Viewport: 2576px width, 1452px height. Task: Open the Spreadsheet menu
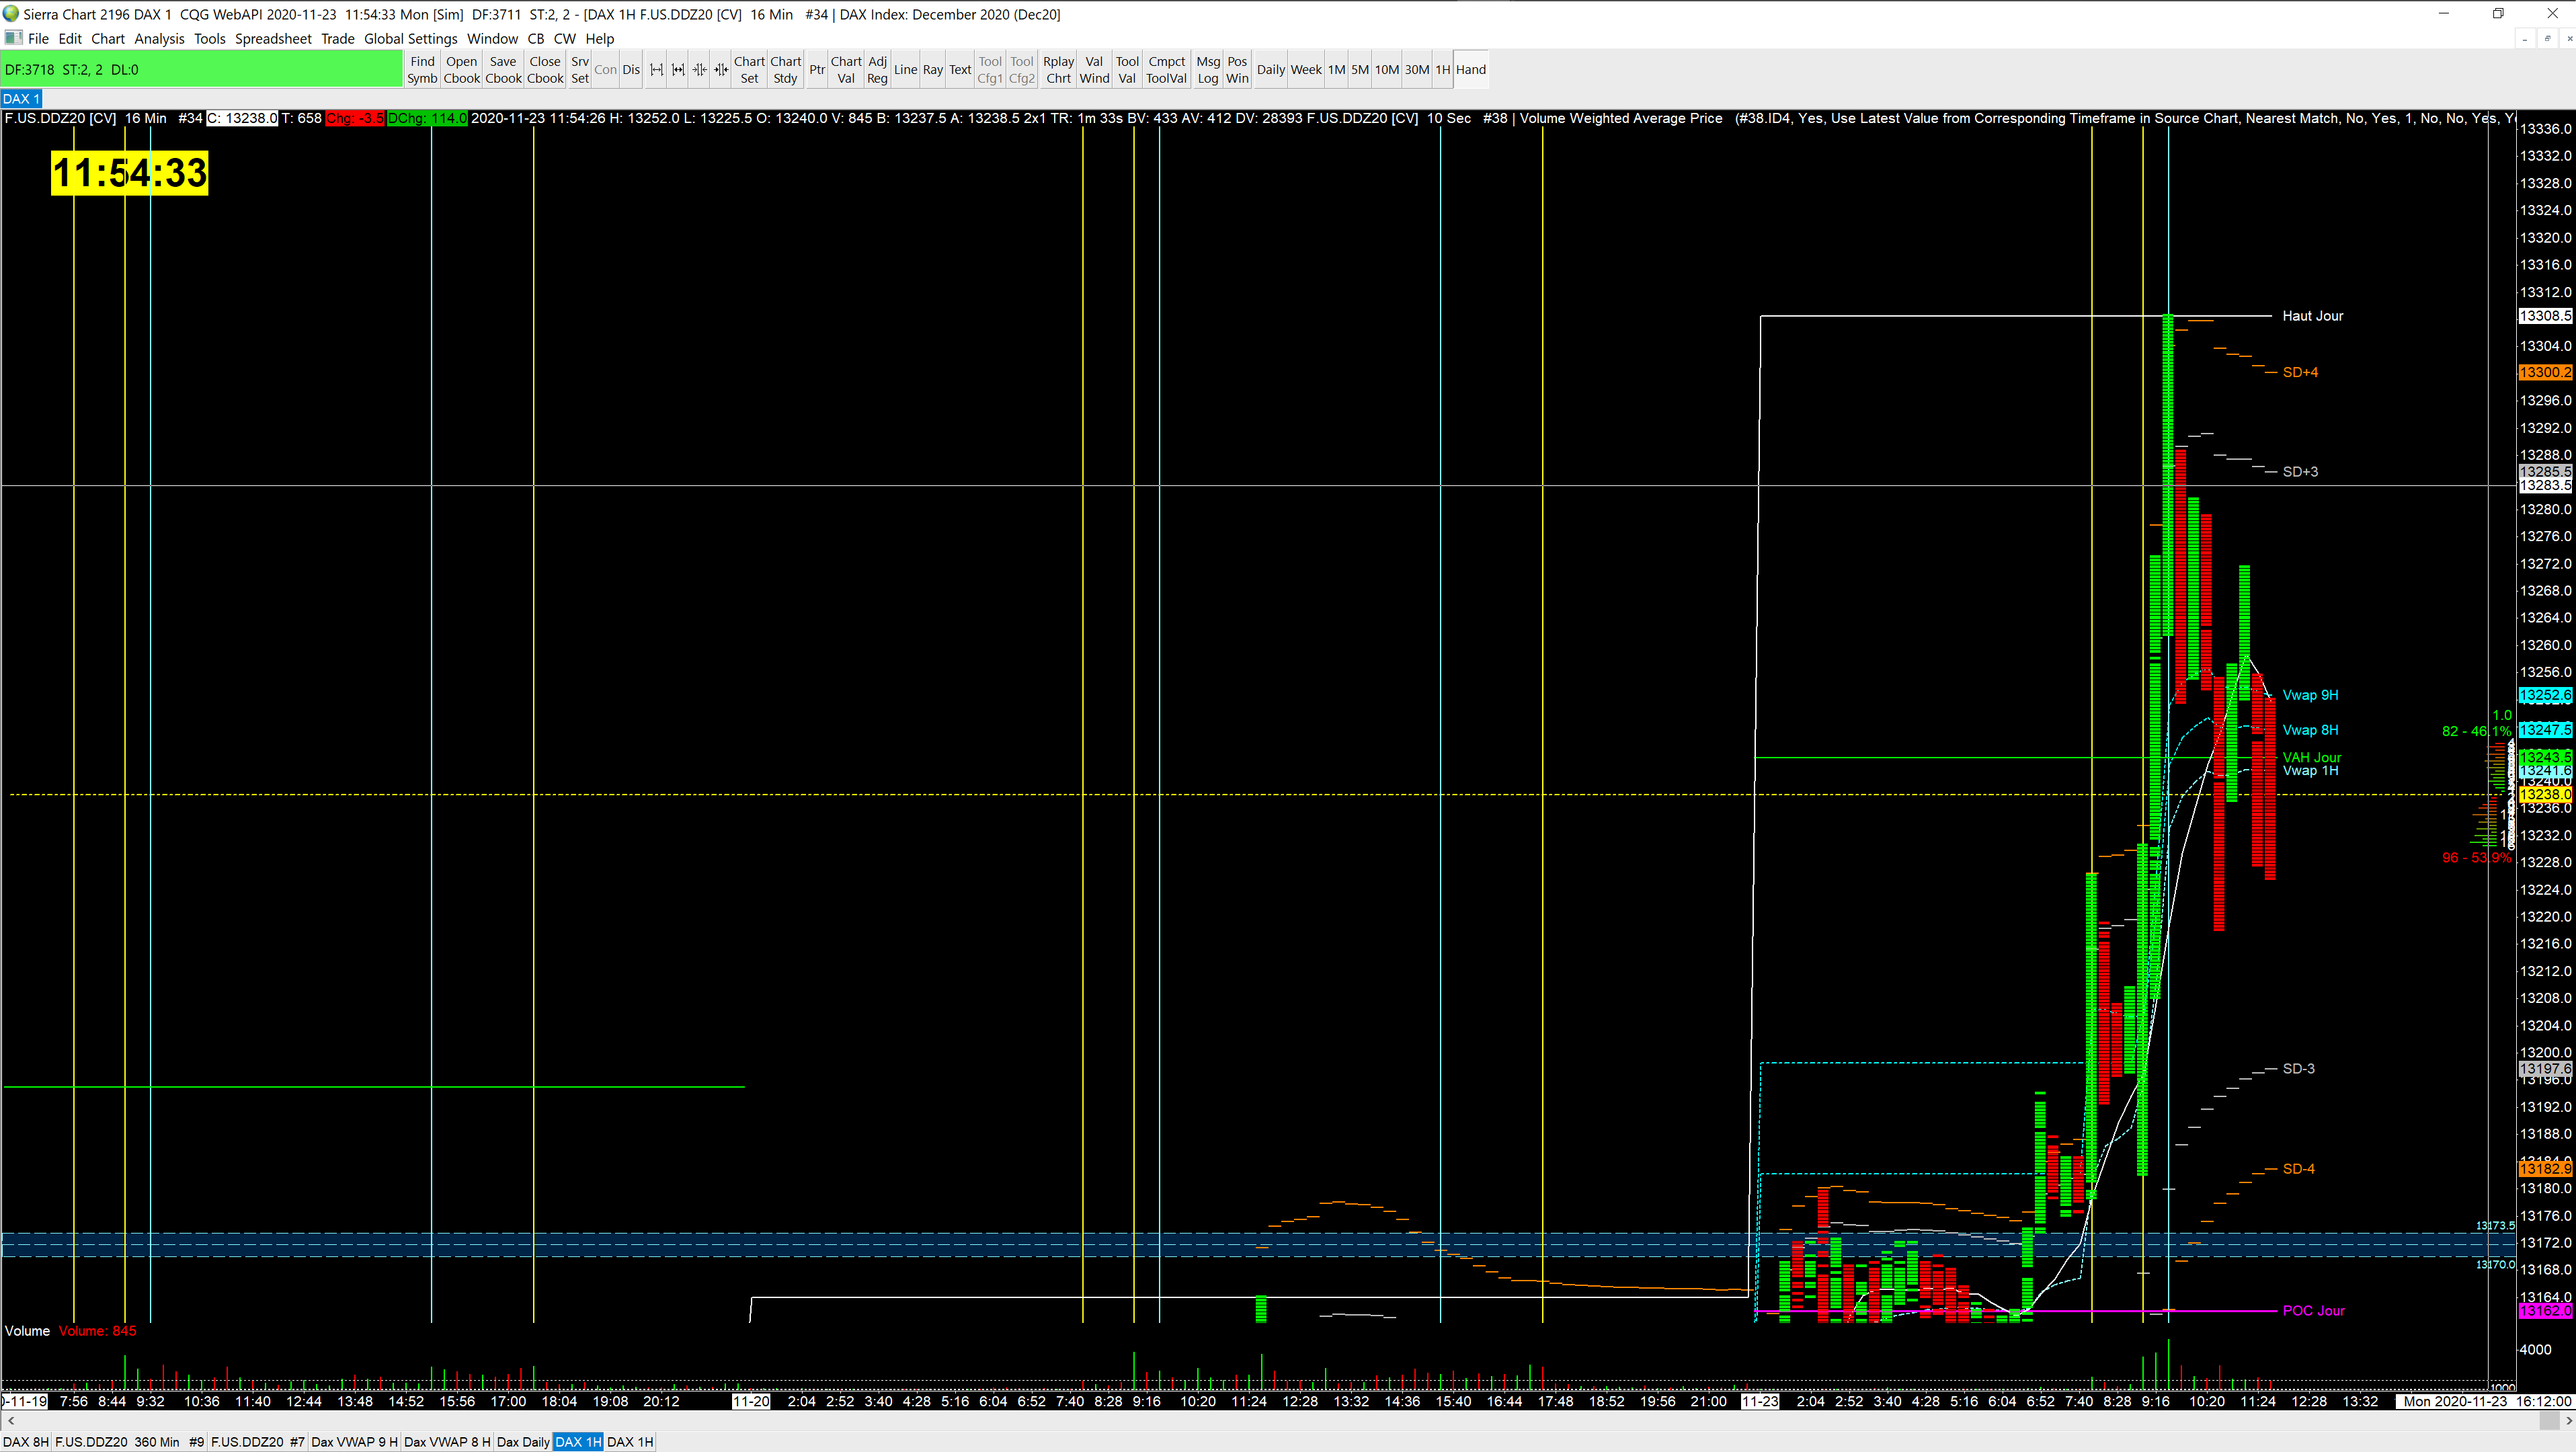273,39
